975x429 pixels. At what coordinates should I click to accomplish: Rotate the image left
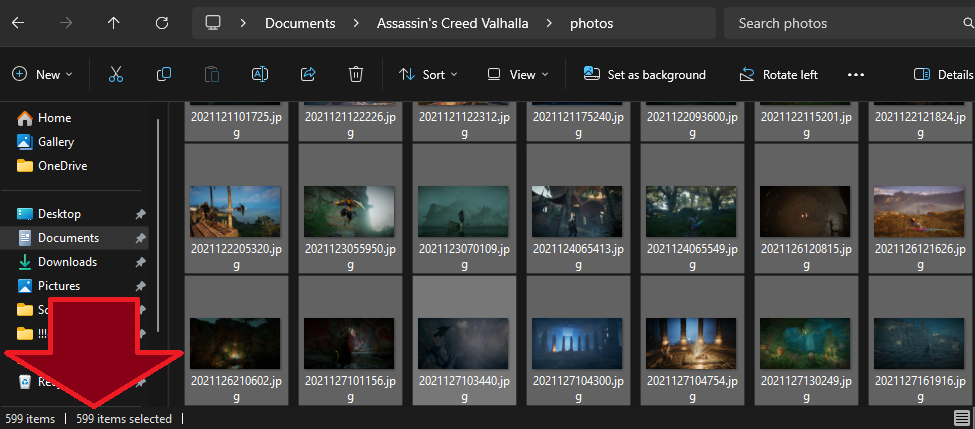[779, 75]
